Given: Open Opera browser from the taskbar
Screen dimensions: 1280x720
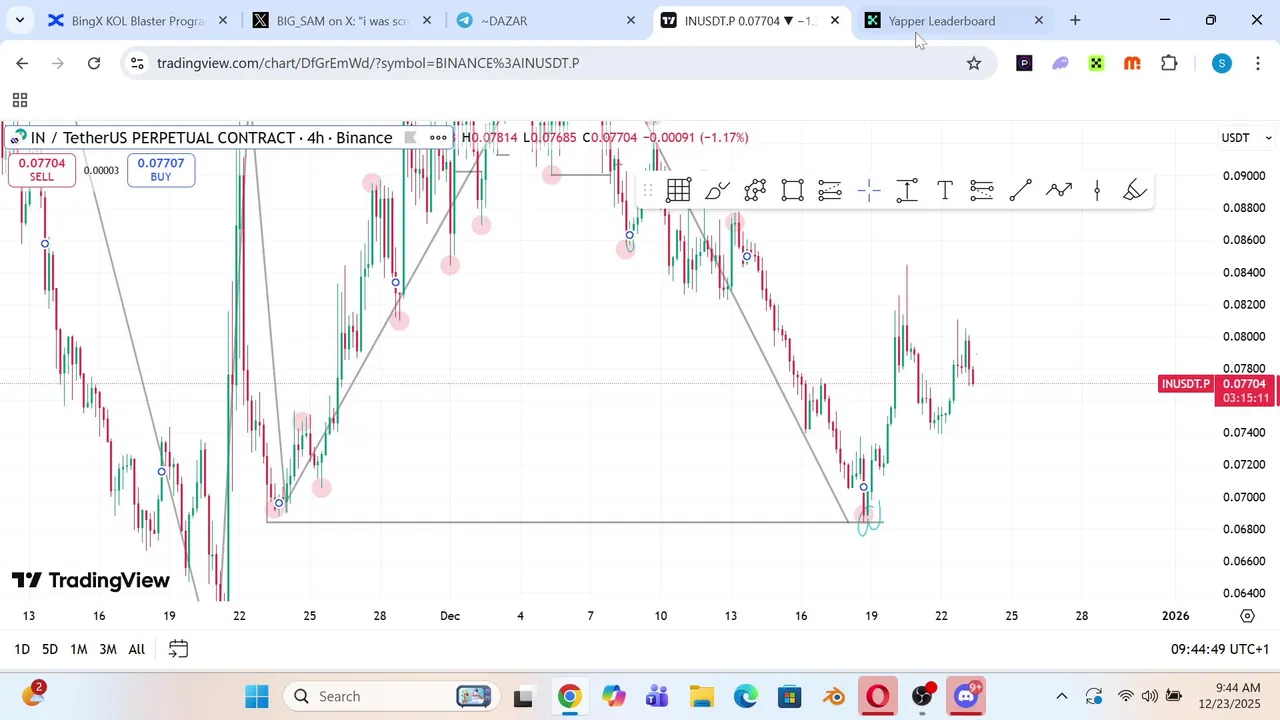Looking at the screenshot, I should pos(878,696).
